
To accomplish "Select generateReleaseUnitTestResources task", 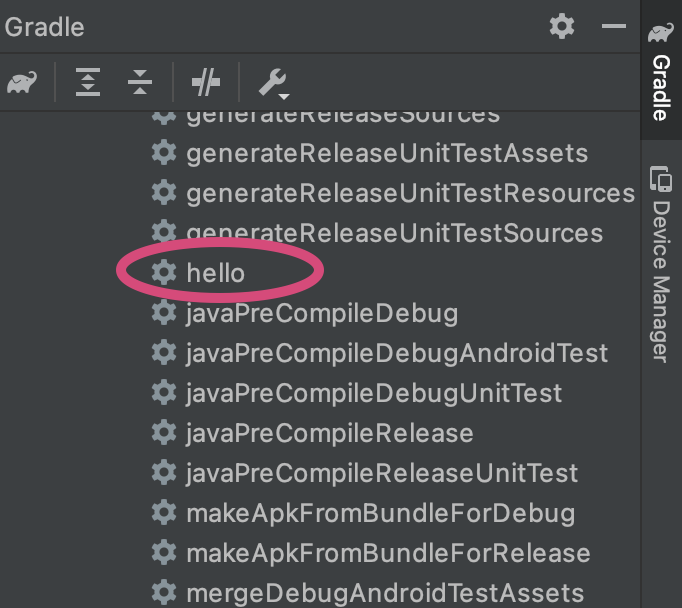I will (x=410, y=192).
